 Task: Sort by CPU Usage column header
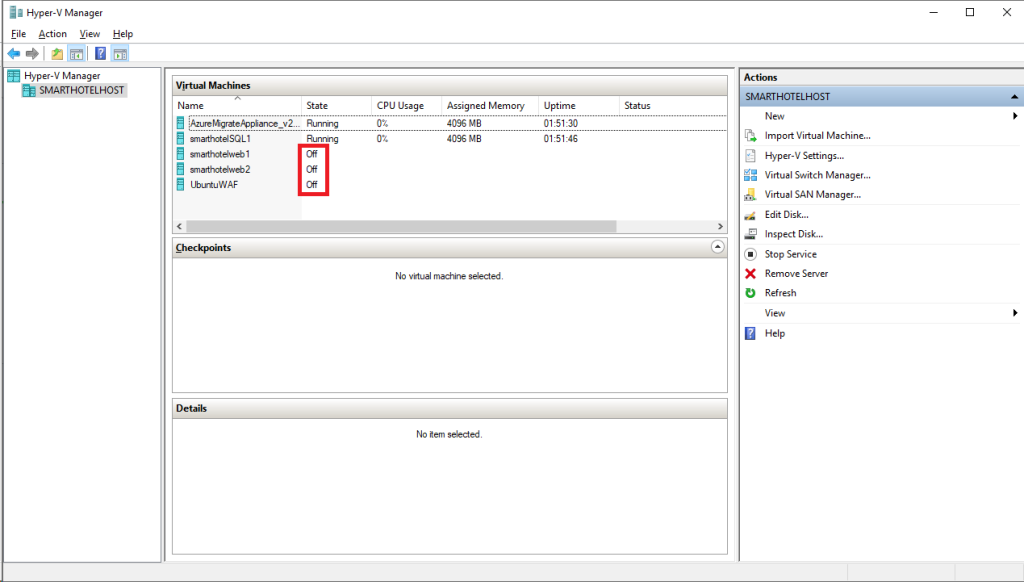[407, 105]
